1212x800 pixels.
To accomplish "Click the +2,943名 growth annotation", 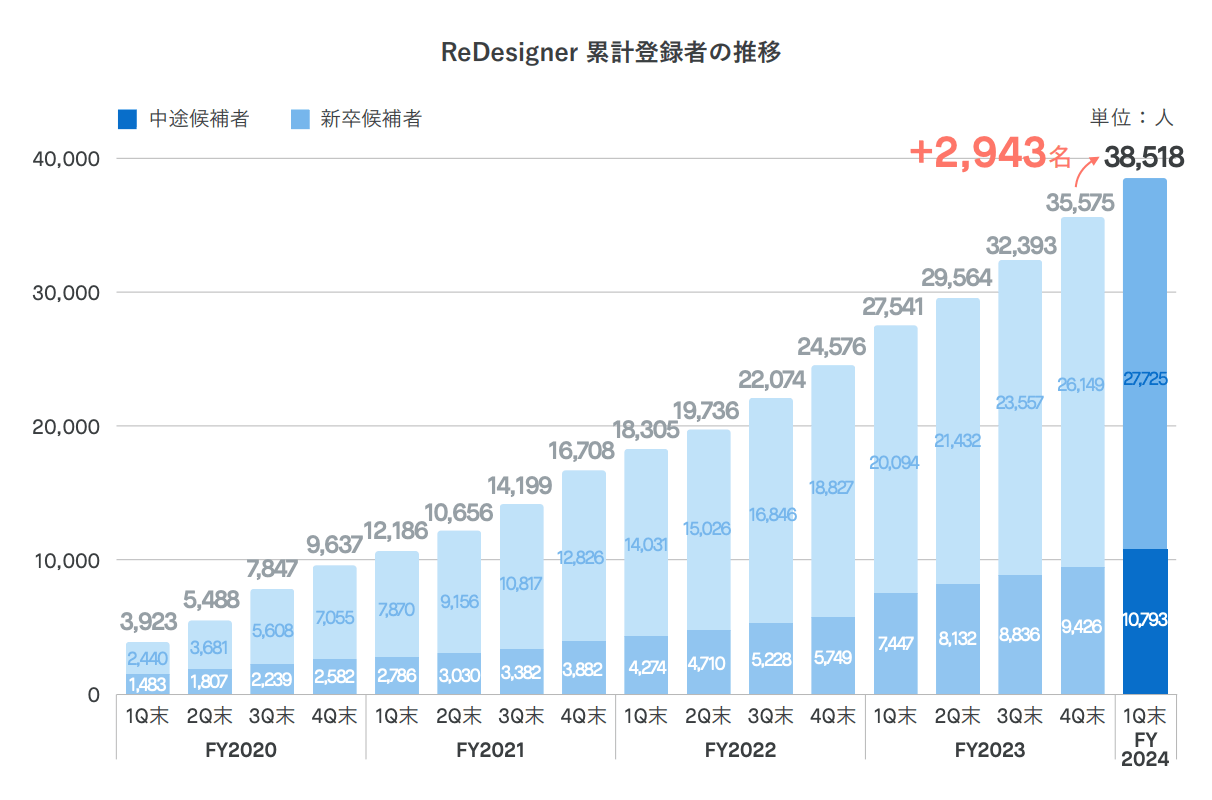I will pyautogui.click(x=990, y=153).
